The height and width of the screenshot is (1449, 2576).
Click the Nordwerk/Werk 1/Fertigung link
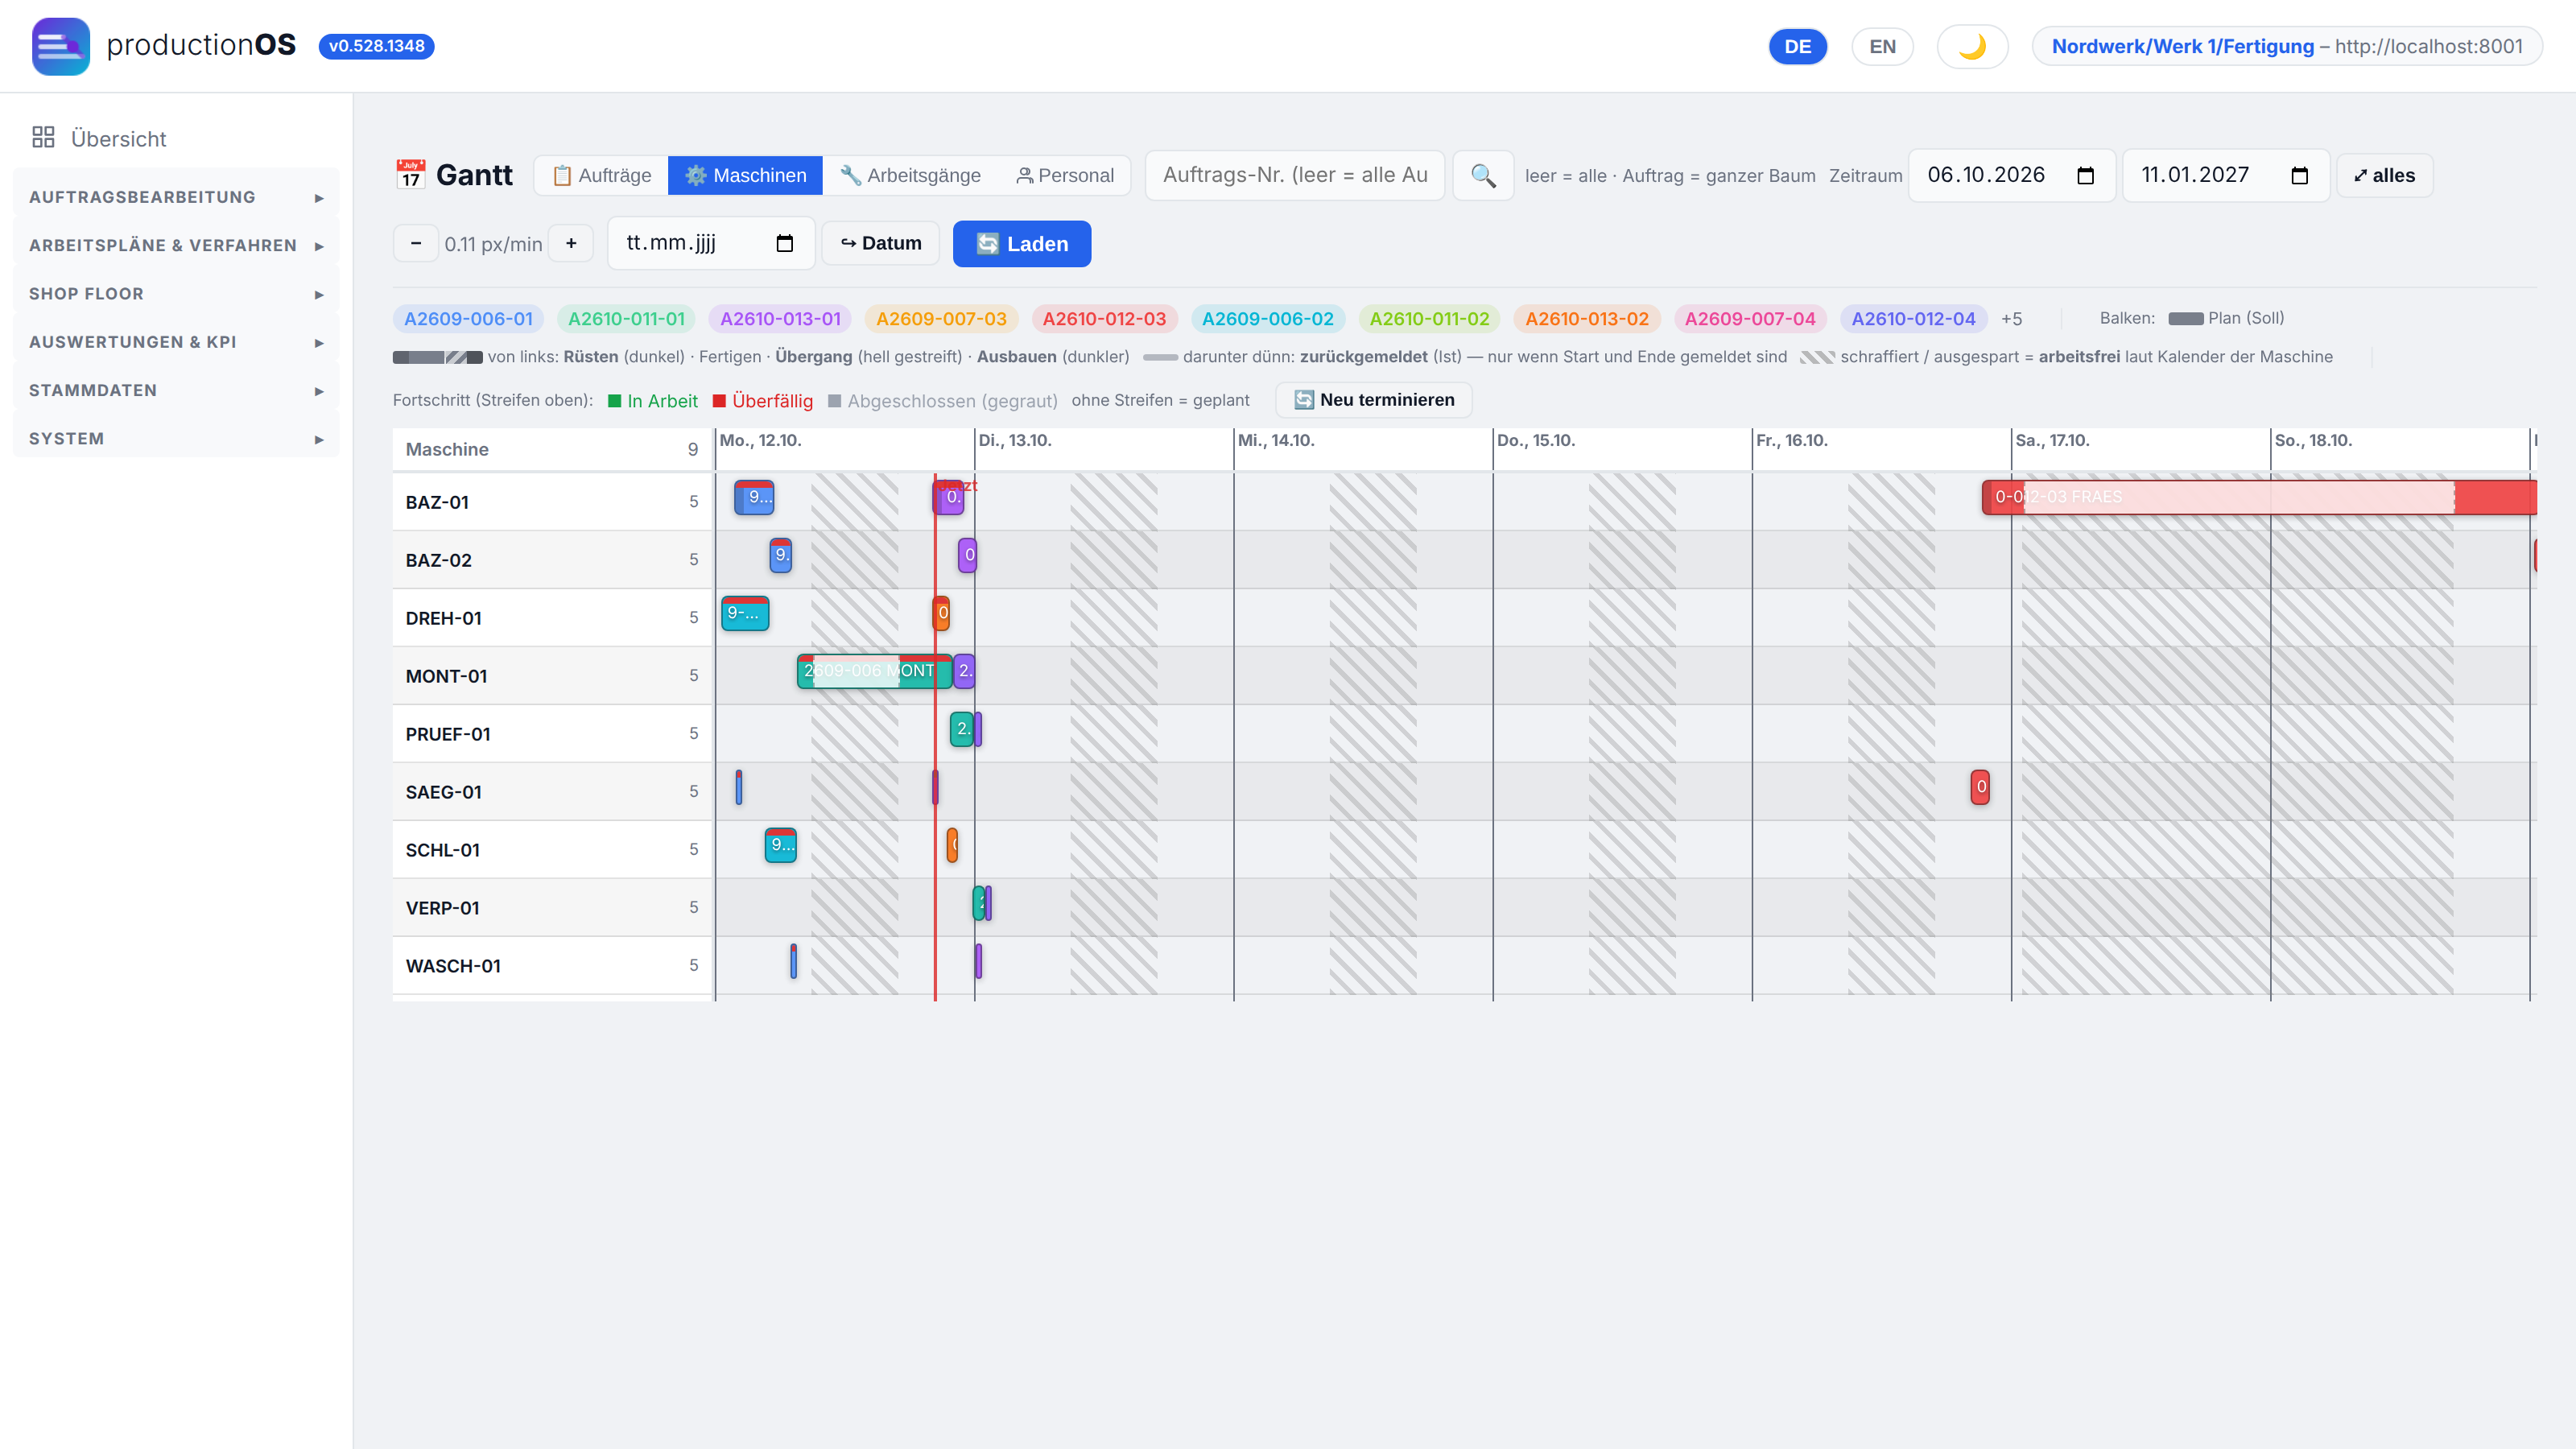(x=2182, y=46)
